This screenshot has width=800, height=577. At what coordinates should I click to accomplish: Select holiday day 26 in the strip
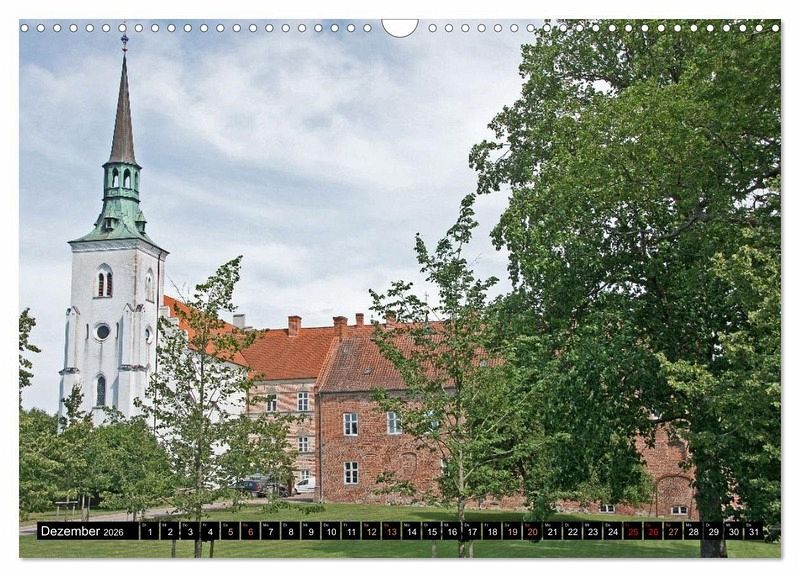coord(654,531)
